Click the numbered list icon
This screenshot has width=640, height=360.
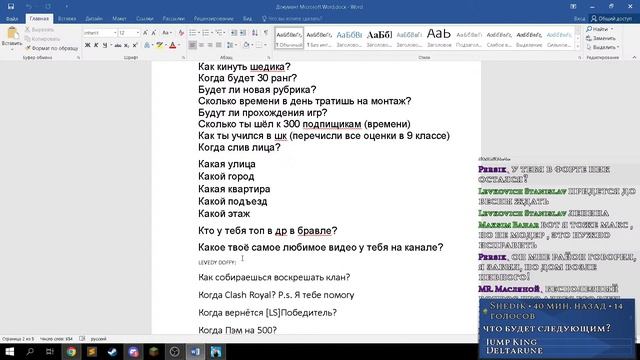point(206,33)
